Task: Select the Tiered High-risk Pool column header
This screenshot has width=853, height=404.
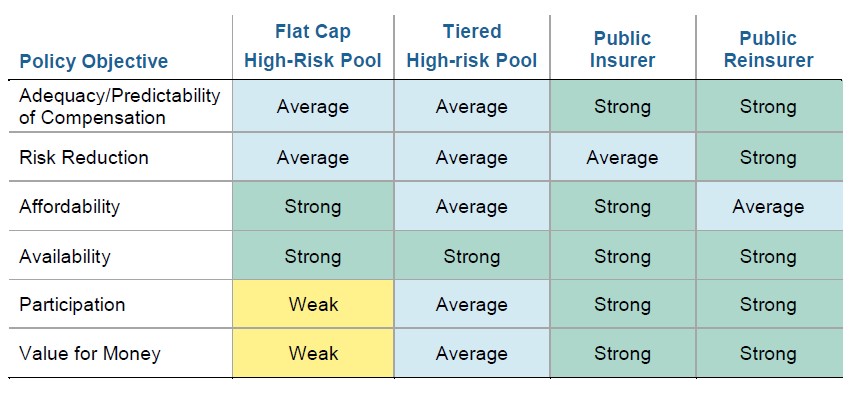Action: 471,49
